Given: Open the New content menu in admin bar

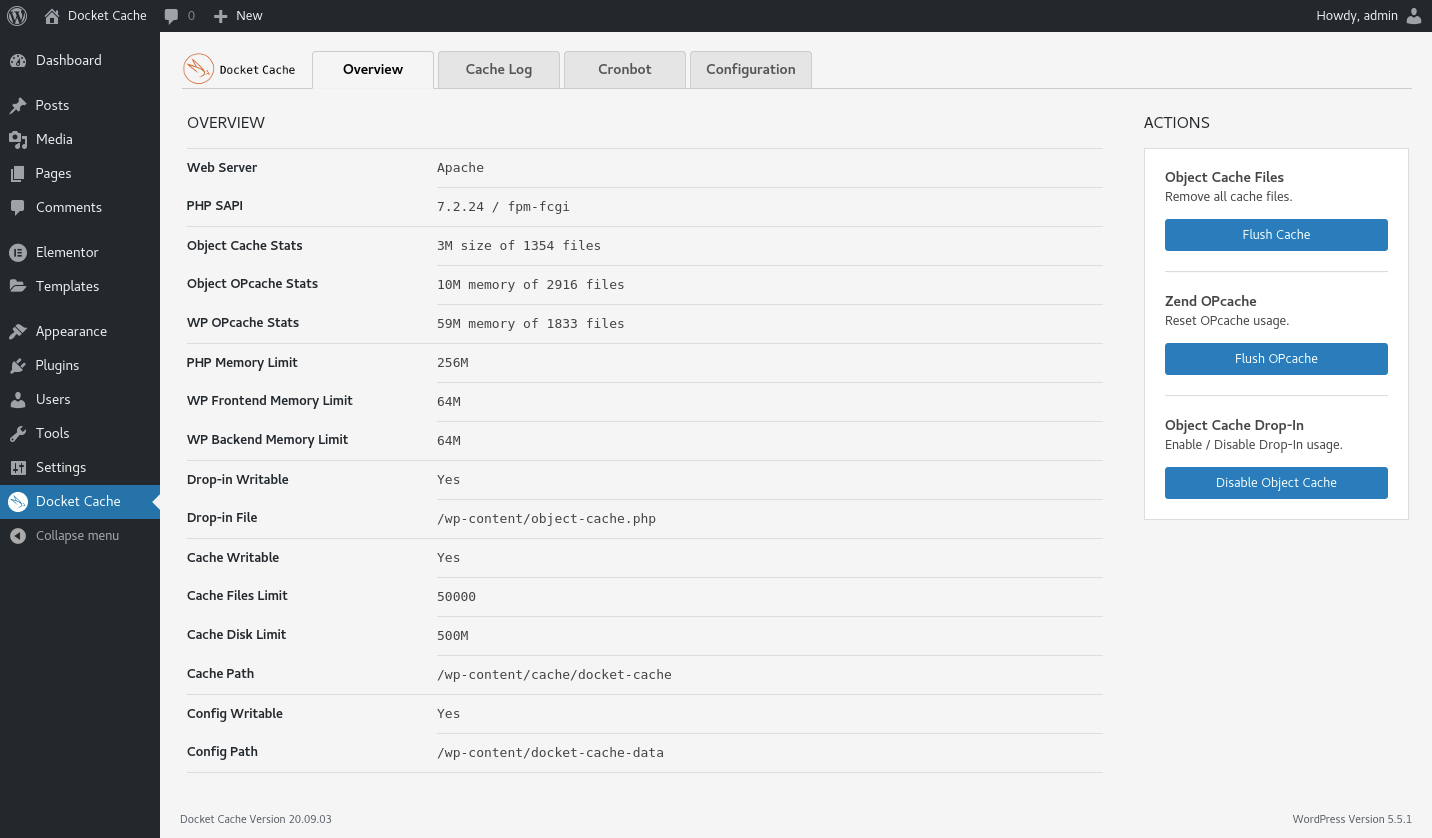Looking at the screenshot, I should (x=237, y=15).
